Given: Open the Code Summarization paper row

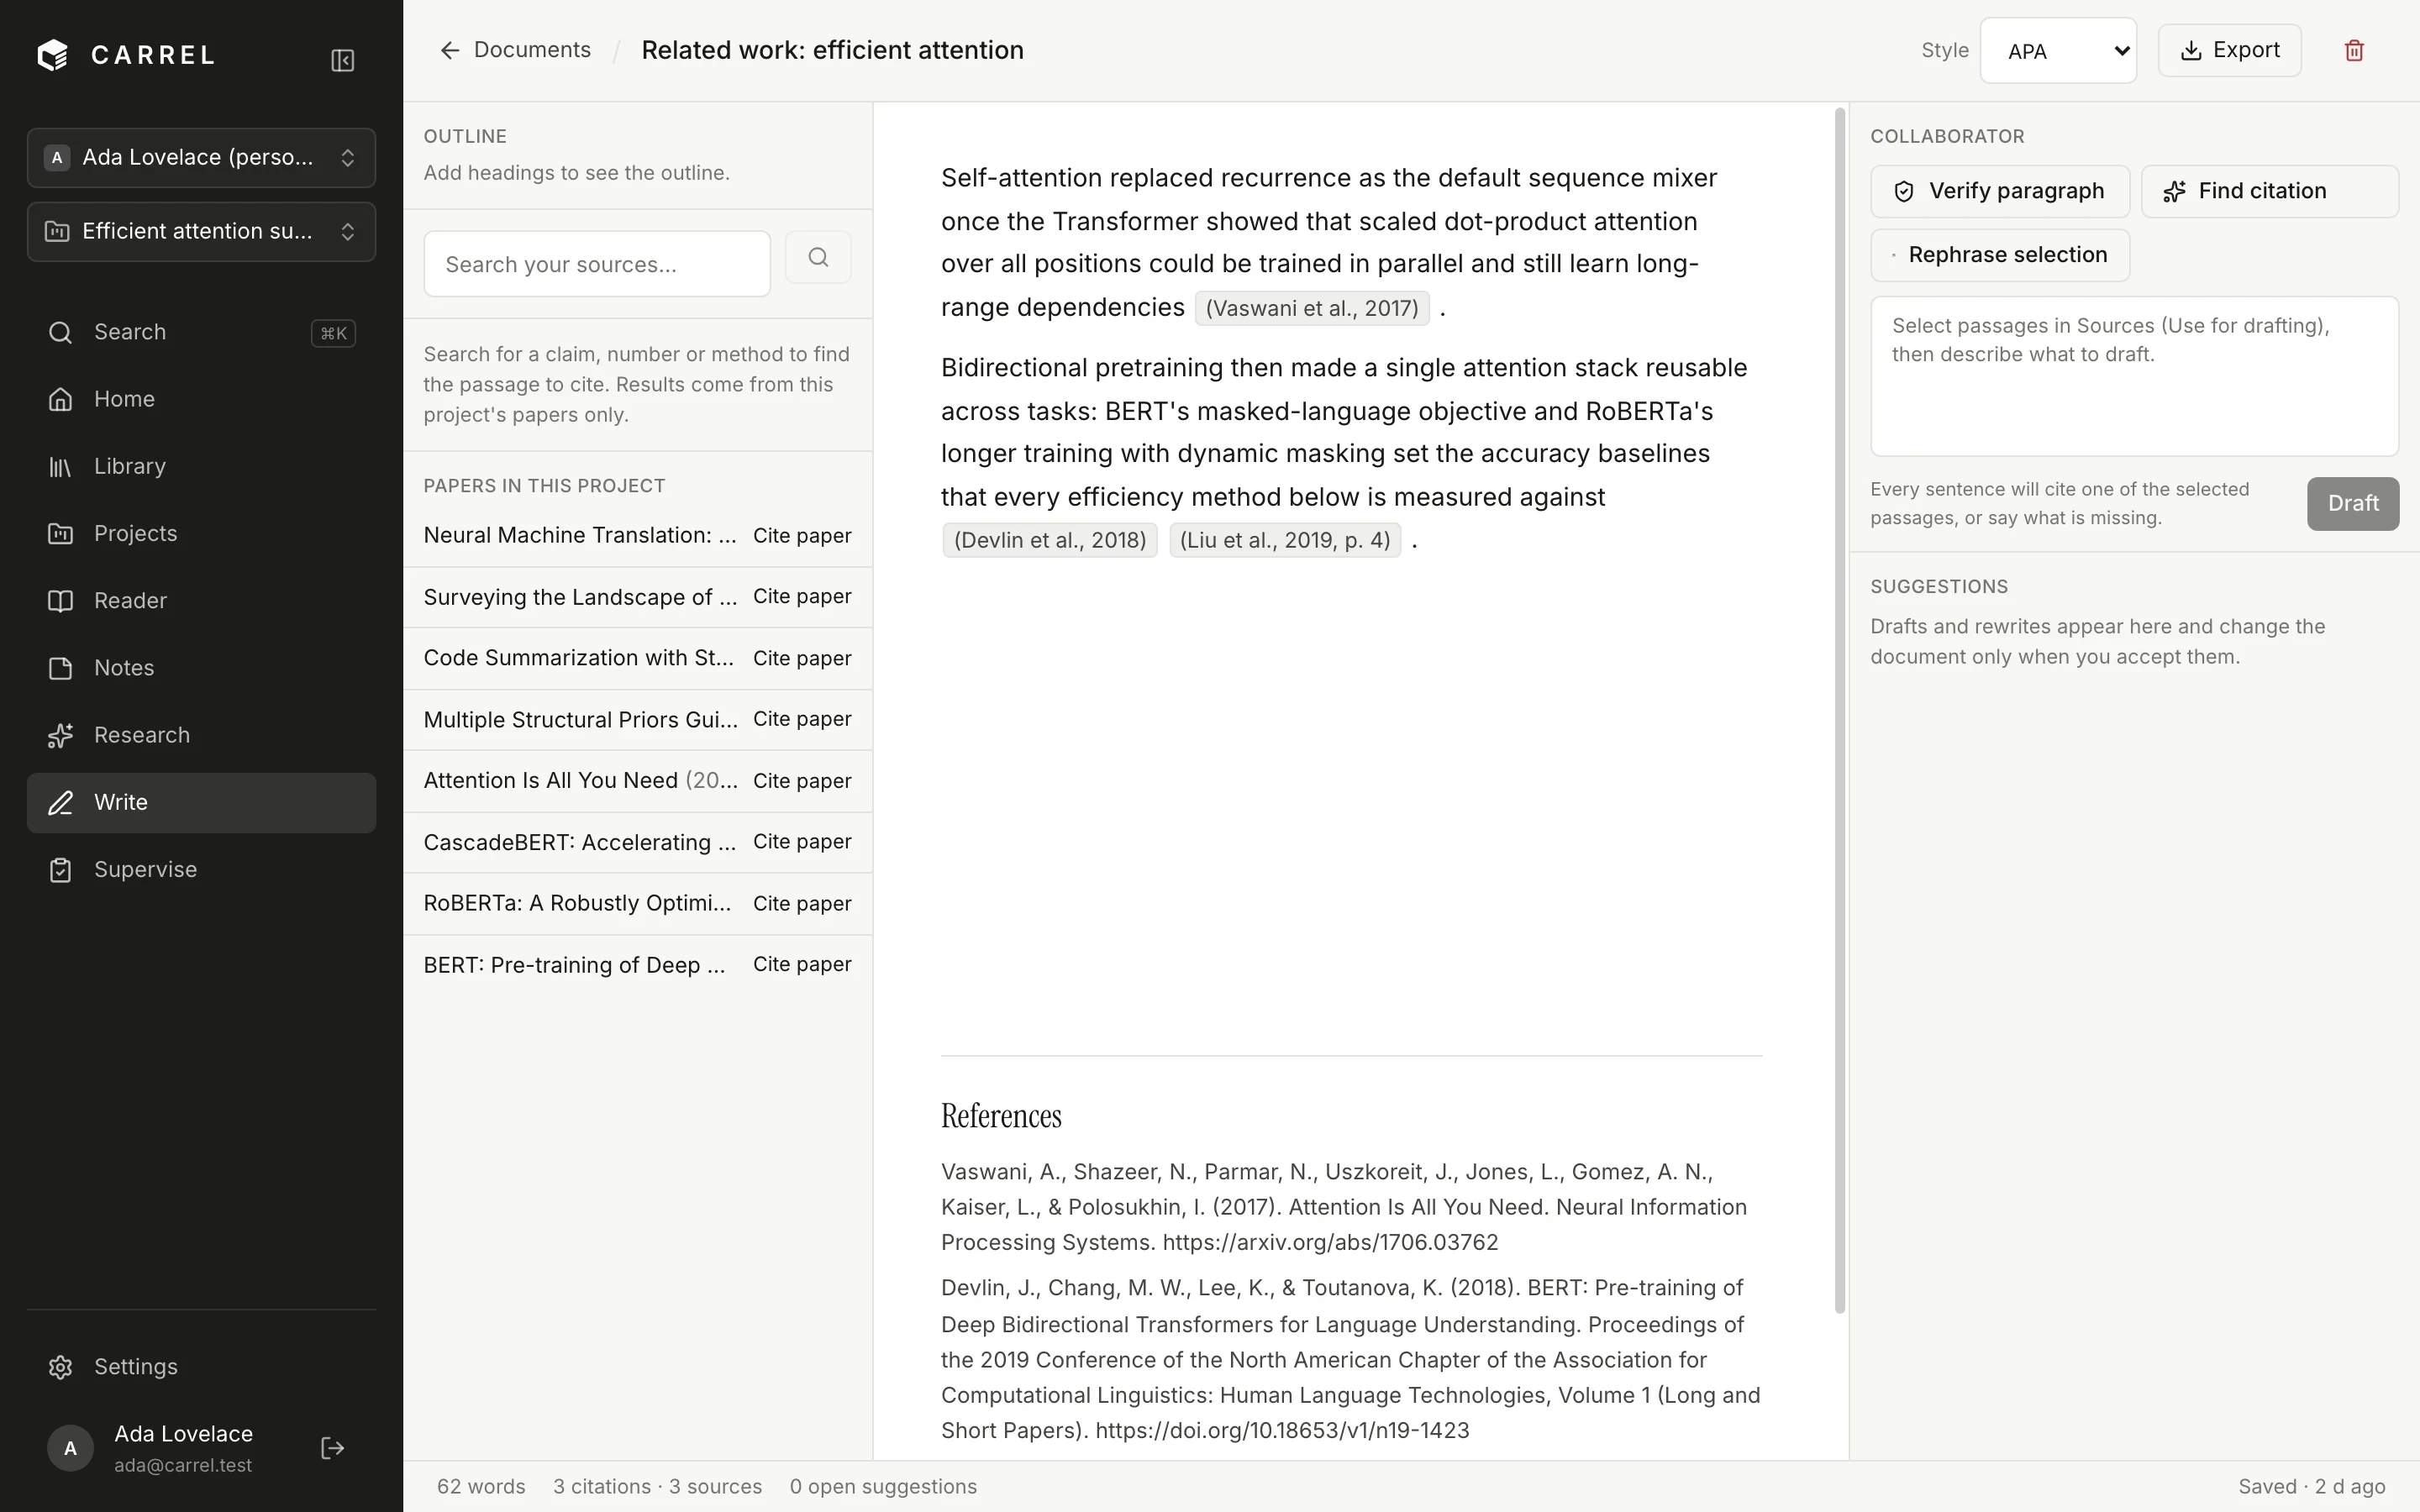Looking at the screenshot, I should click(x=580, y=658).
